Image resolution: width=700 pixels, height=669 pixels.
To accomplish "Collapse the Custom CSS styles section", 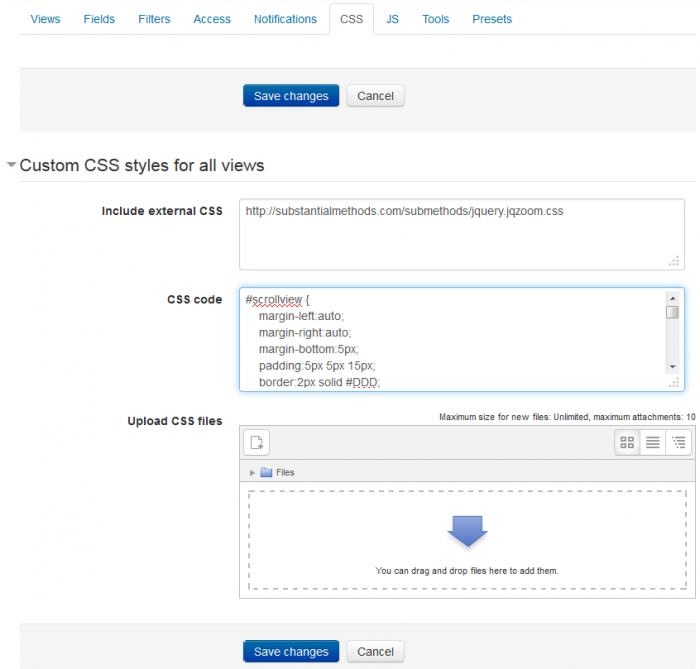I will click(x=11, y=165).
